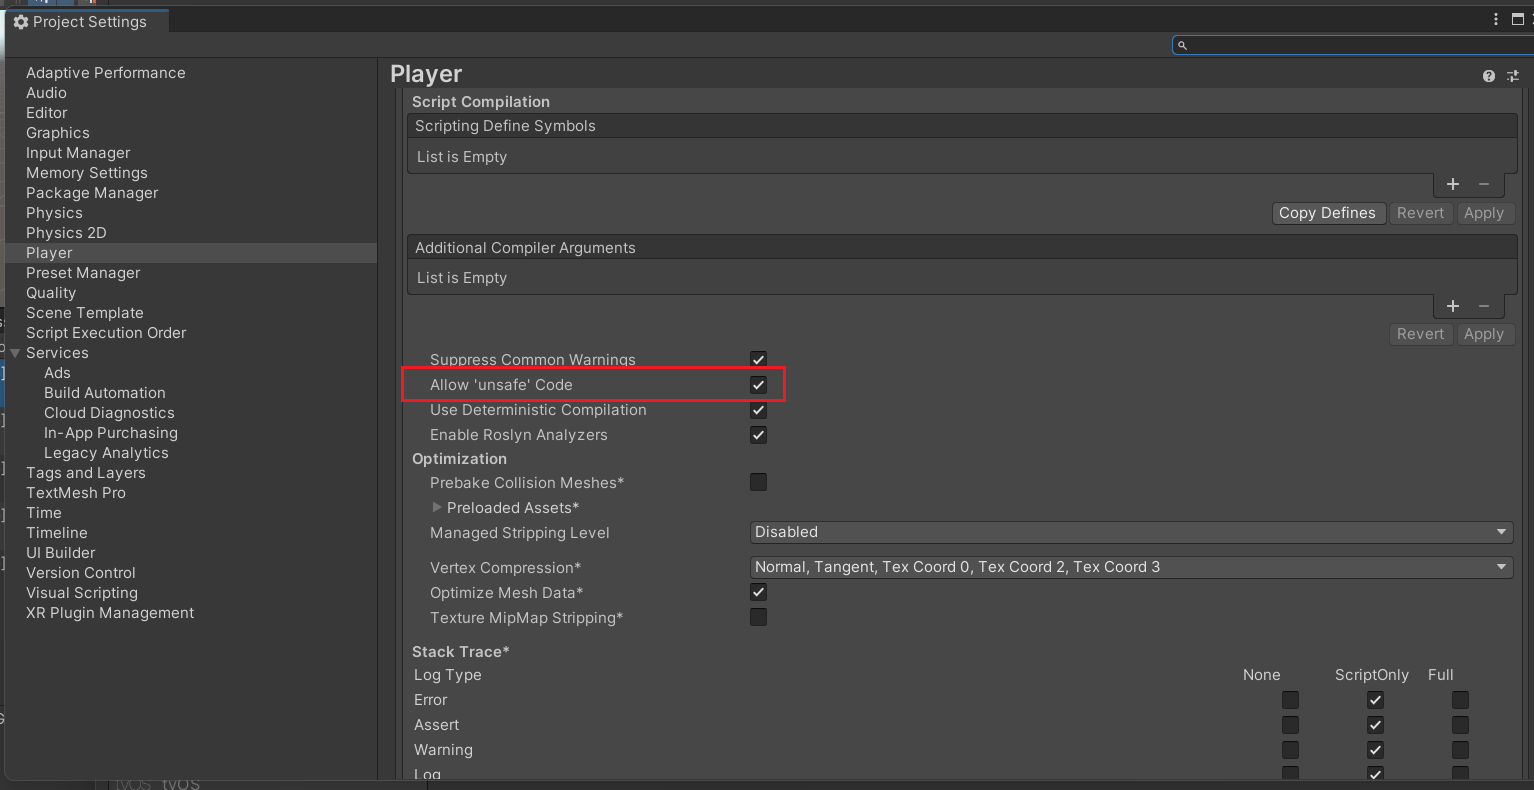Add a new Scripting Define Symbol with the plus icon
The image size is (1534, 790).
point(1452,184)
